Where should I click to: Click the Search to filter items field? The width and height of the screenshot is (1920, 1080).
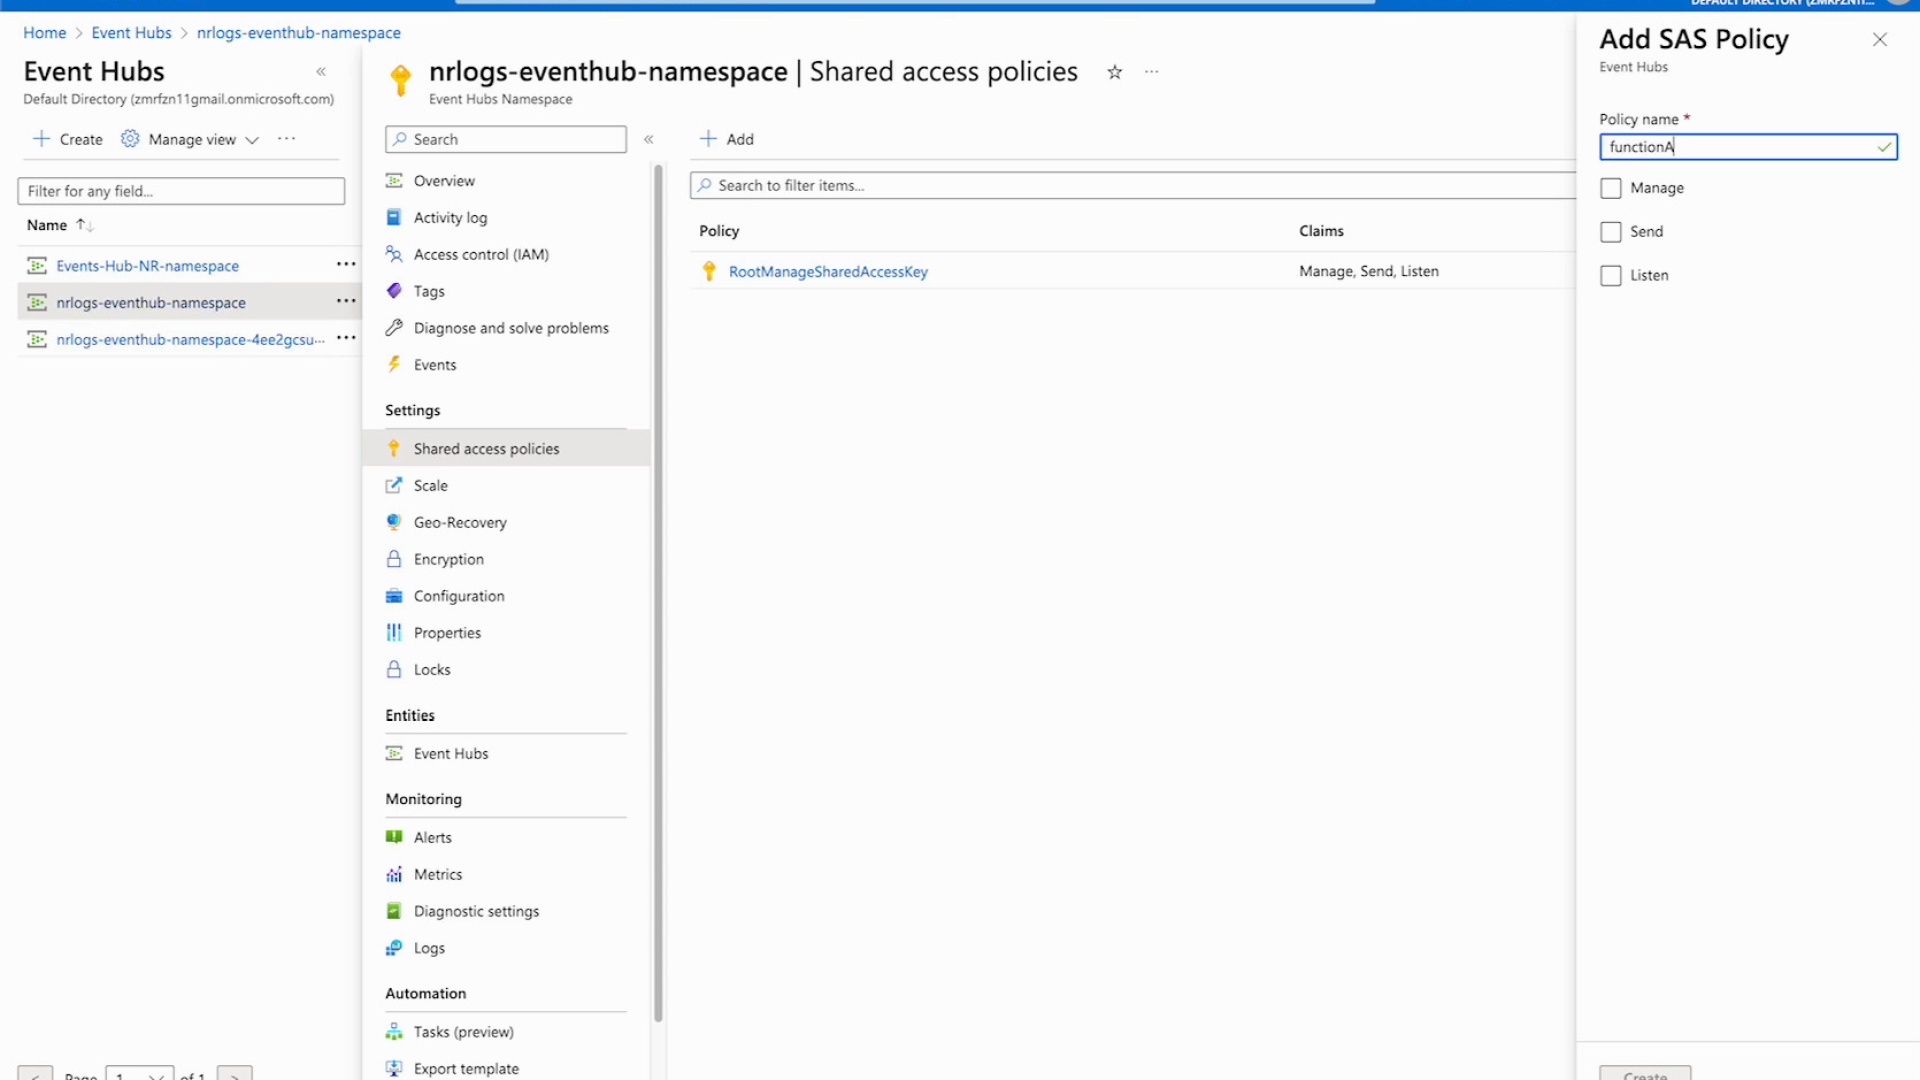point(1133,185)
